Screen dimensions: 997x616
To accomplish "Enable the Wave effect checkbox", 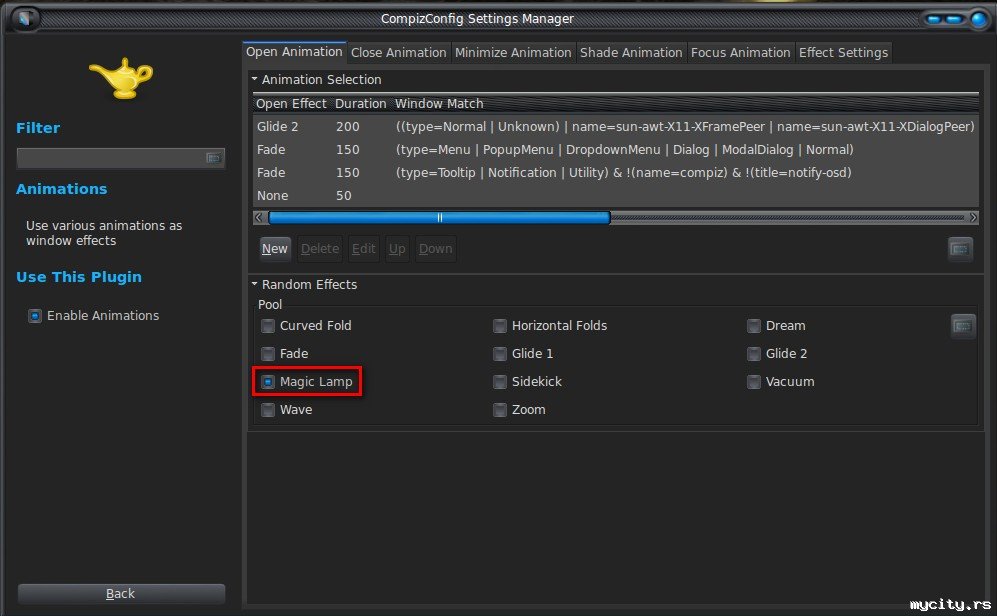I will pos(268,410).
